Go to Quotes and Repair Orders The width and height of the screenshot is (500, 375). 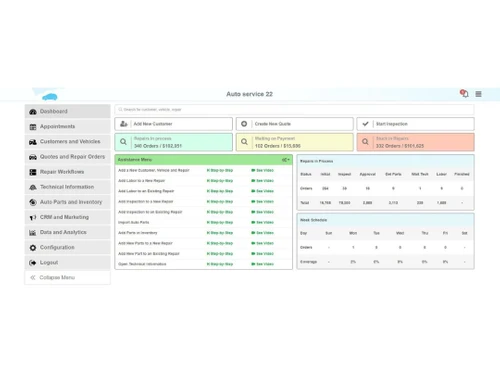pyautogui.click(x=67, y=157)
